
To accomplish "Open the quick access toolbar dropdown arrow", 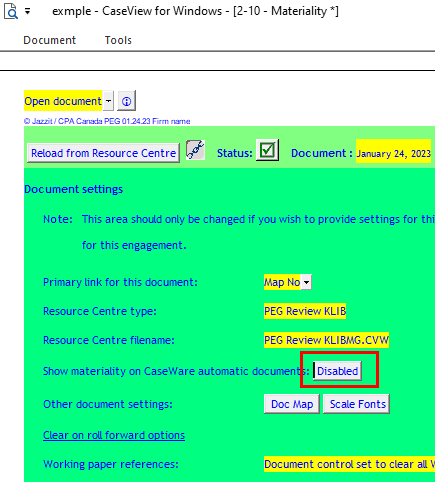I will click(x=28, y=11).
